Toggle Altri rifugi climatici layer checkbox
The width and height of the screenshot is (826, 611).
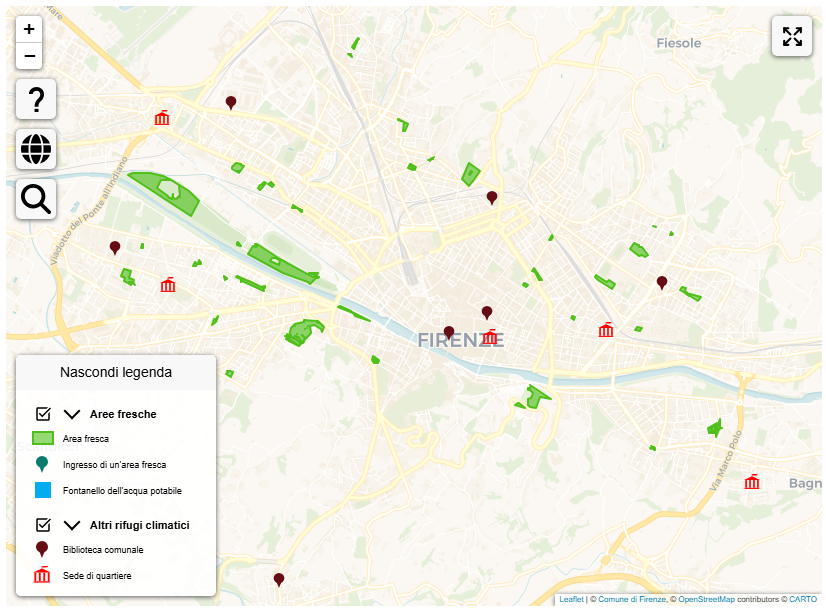click(43, 525)
